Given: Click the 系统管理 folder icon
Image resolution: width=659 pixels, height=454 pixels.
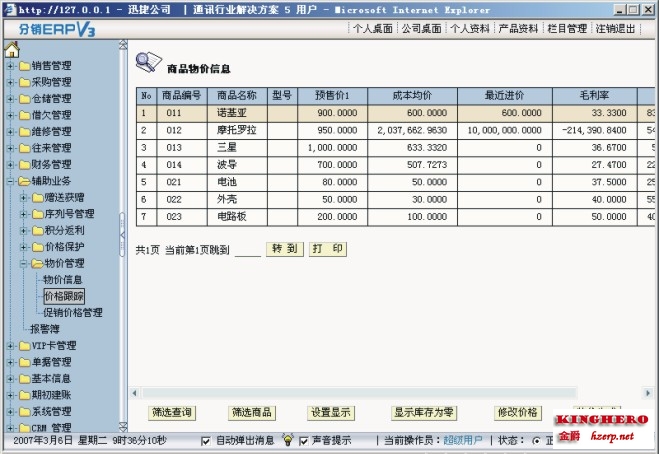Looking at the screenshot, I should point(25,412).
